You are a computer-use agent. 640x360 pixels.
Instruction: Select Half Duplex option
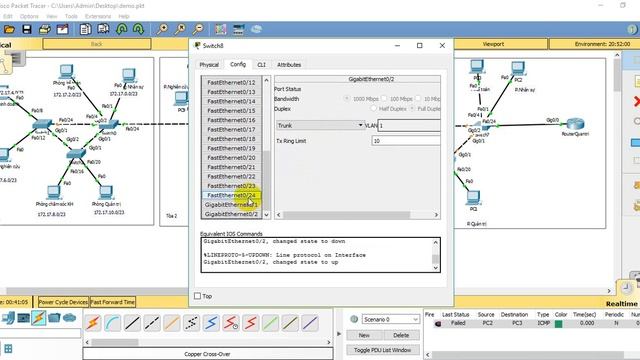coord(373,109)
